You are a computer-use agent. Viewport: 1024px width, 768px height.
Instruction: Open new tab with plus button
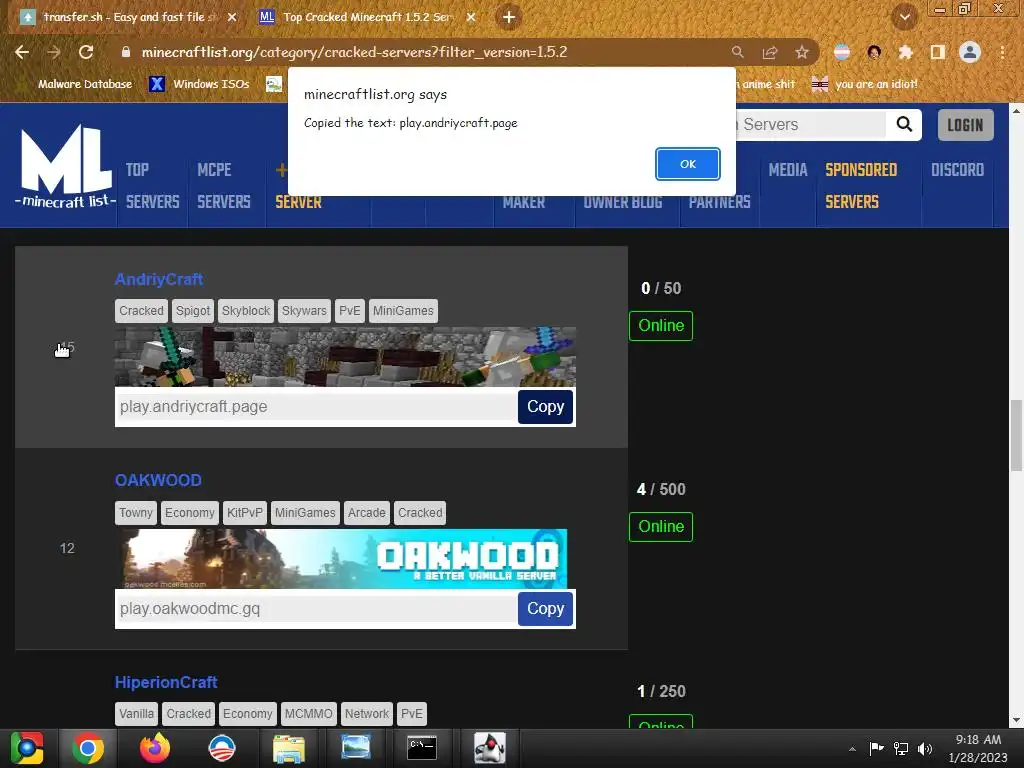click(x=509, y=17)
